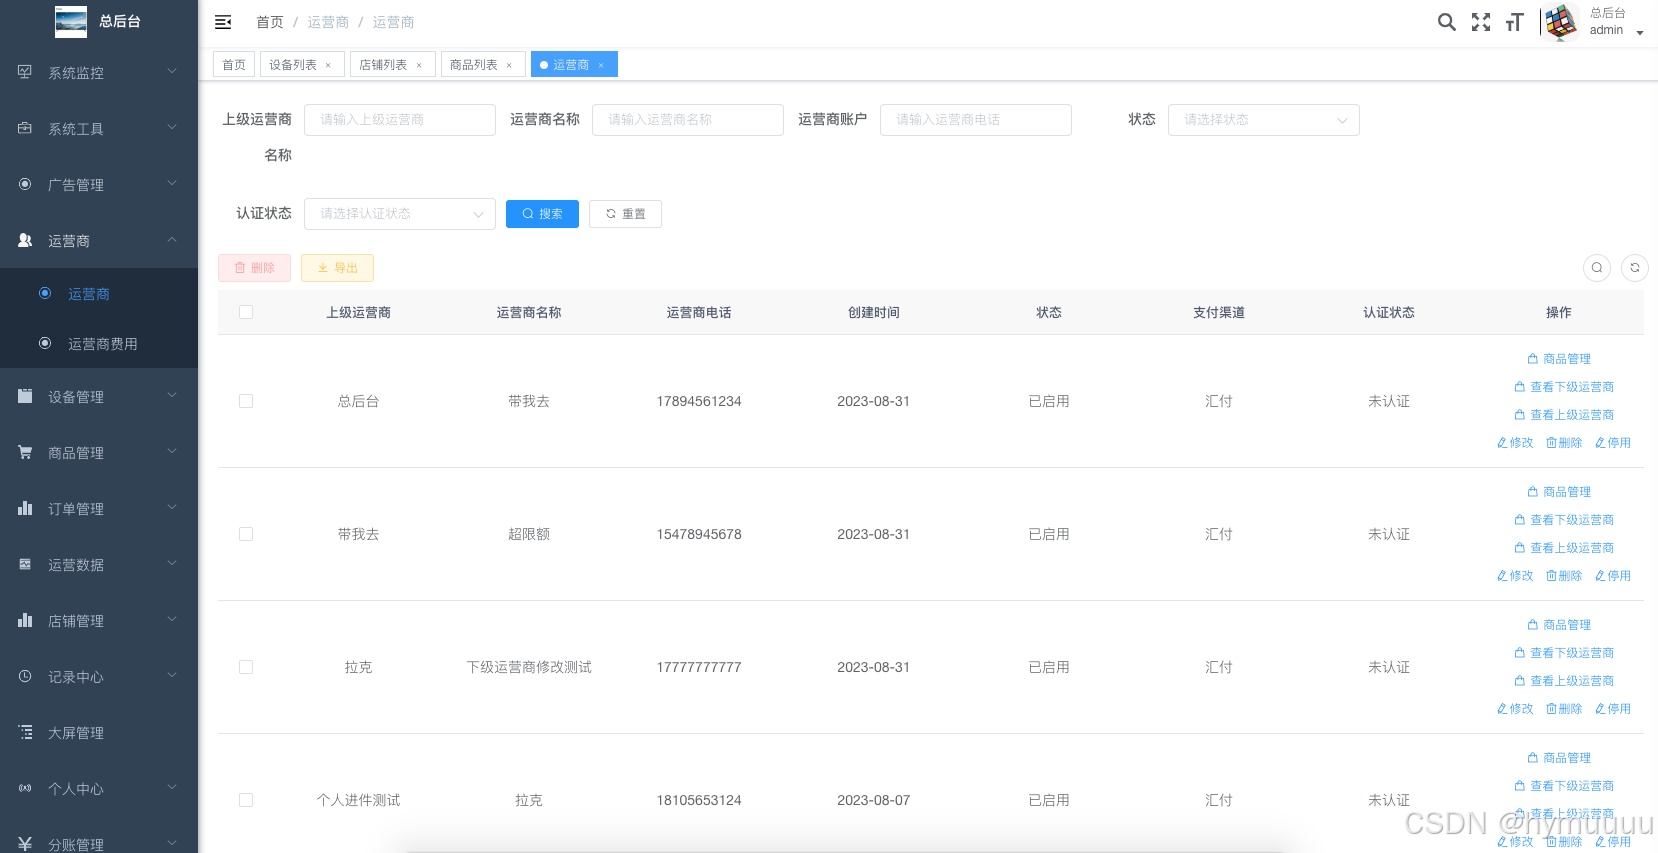Focus the 运营商账户 input field
The width and height of the screenshot is (1658, 853).
(976, 120)
